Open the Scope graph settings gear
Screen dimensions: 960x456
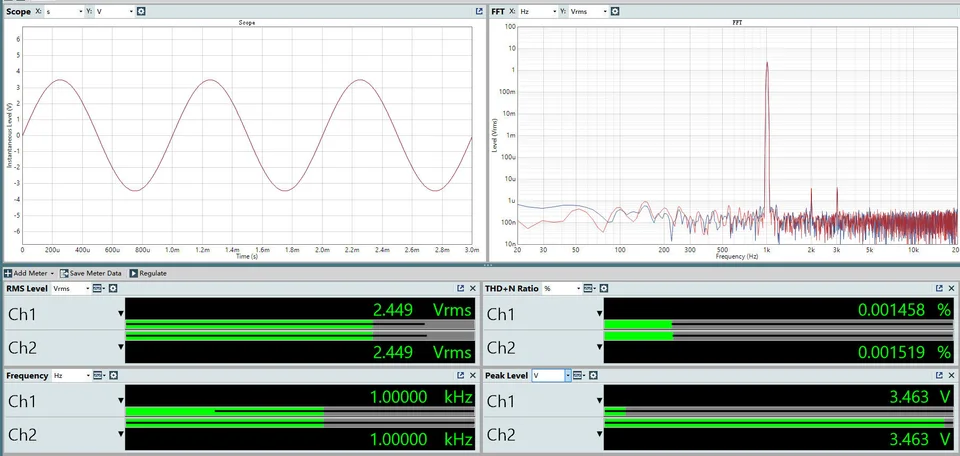click(141, 11)
